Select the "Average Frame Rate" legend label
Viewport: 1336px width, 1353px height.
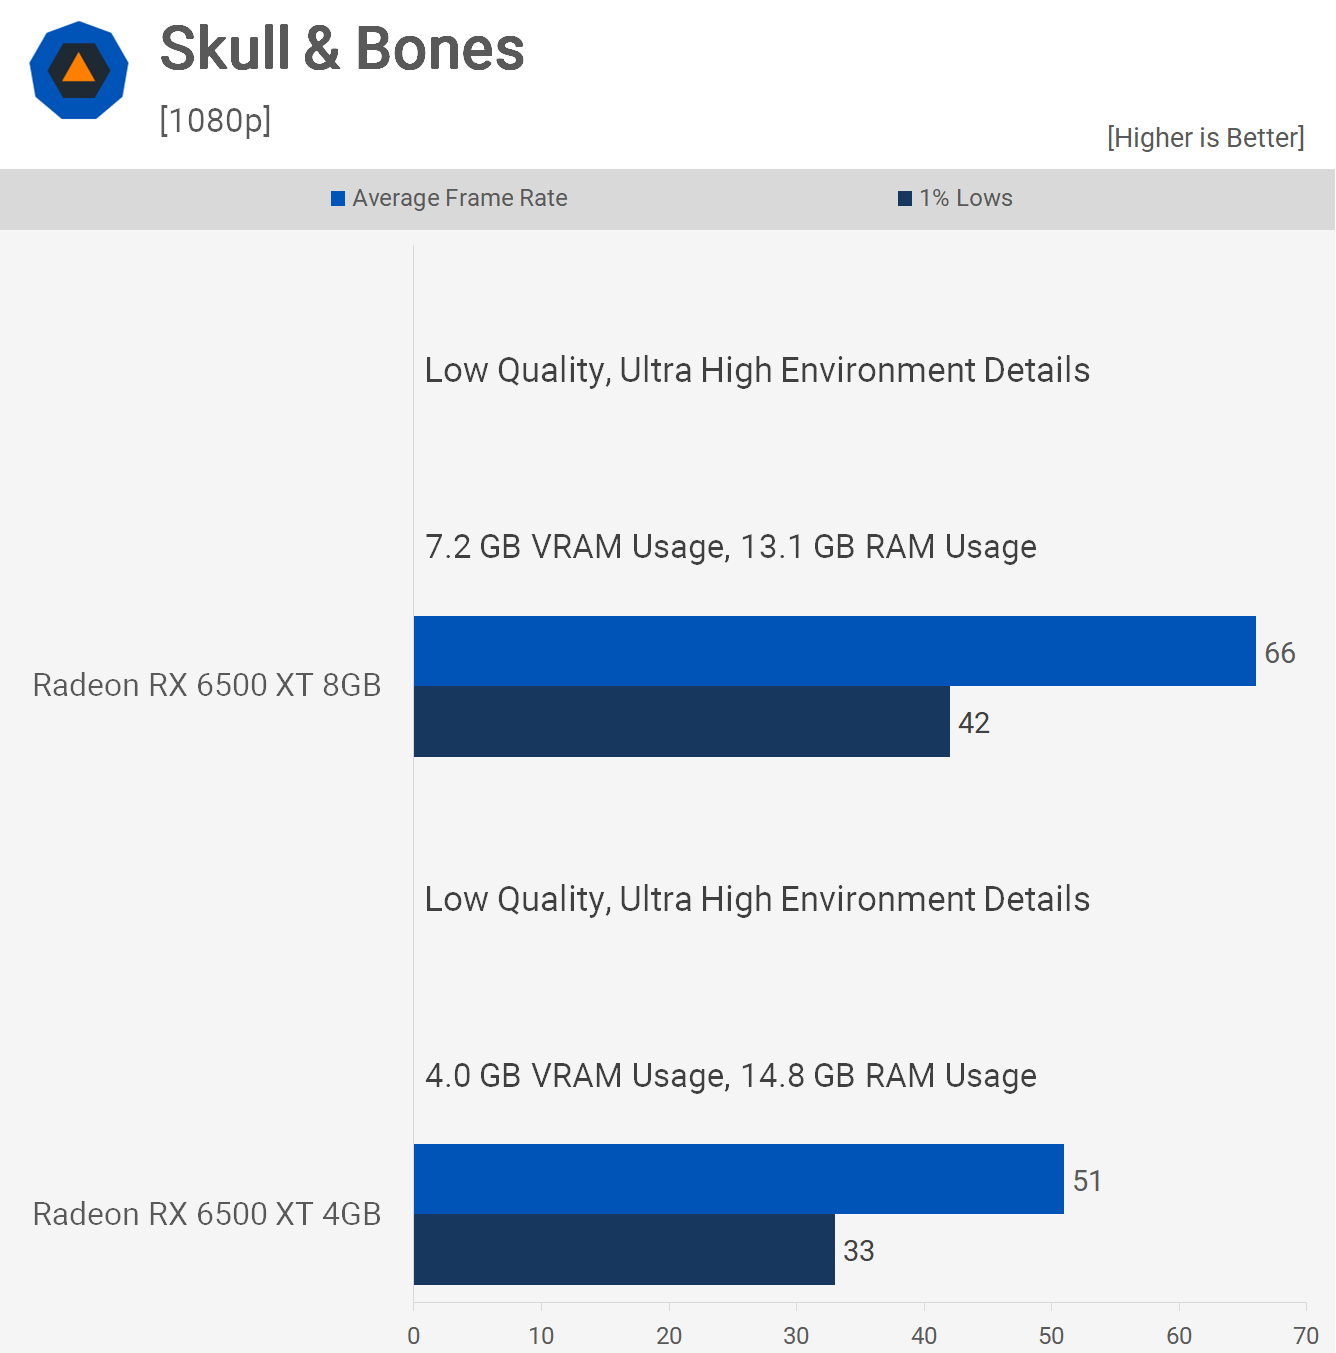pyautogui.click(x=460, y=198)
